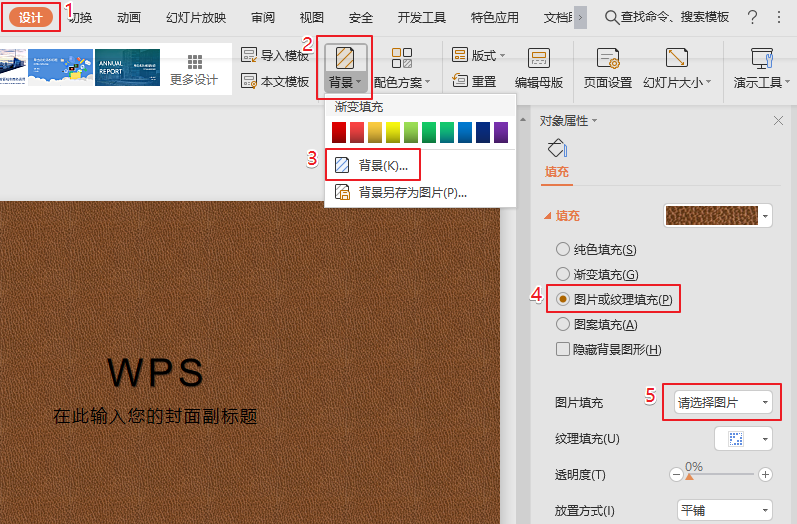This screenshot has width=797, height=524.
Task: Open 演示工具 presentation tools
Action: click(x=762, y=68)
